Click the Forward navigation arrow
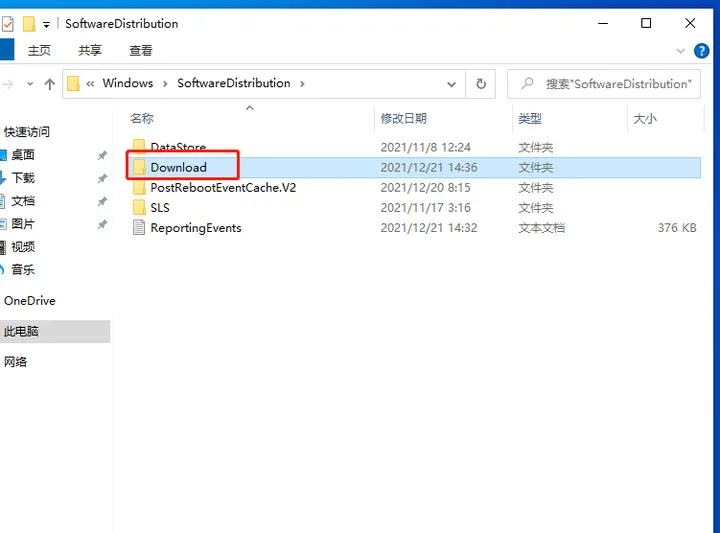This screenshot has width=720, height=533. click(7, 84)
